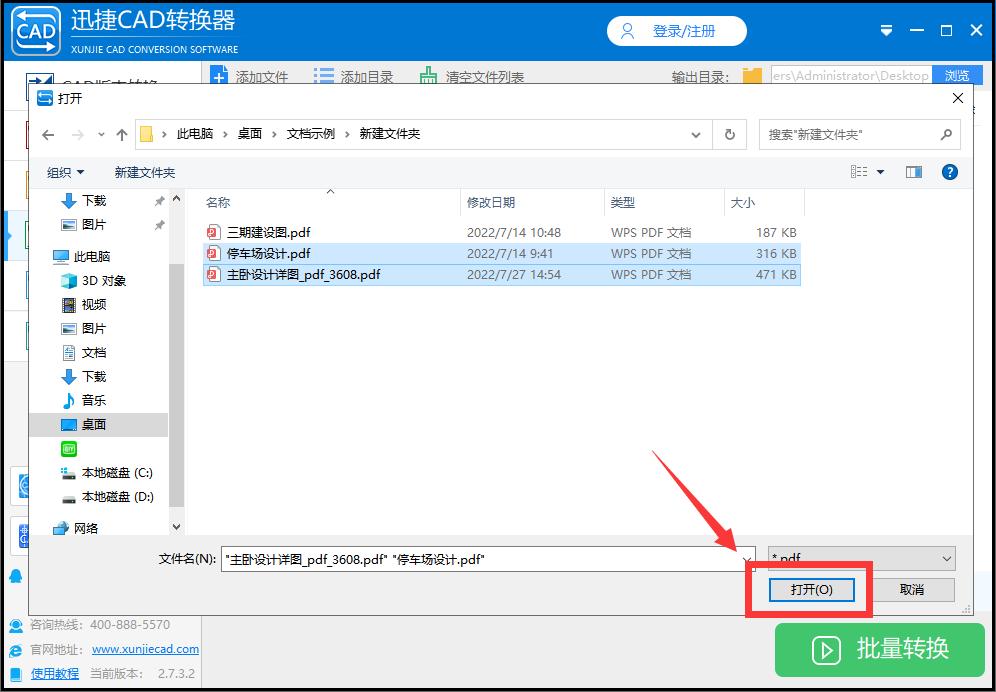Open the *.pdf file type dropdown

pyautogui.click(x=860, y=559)
